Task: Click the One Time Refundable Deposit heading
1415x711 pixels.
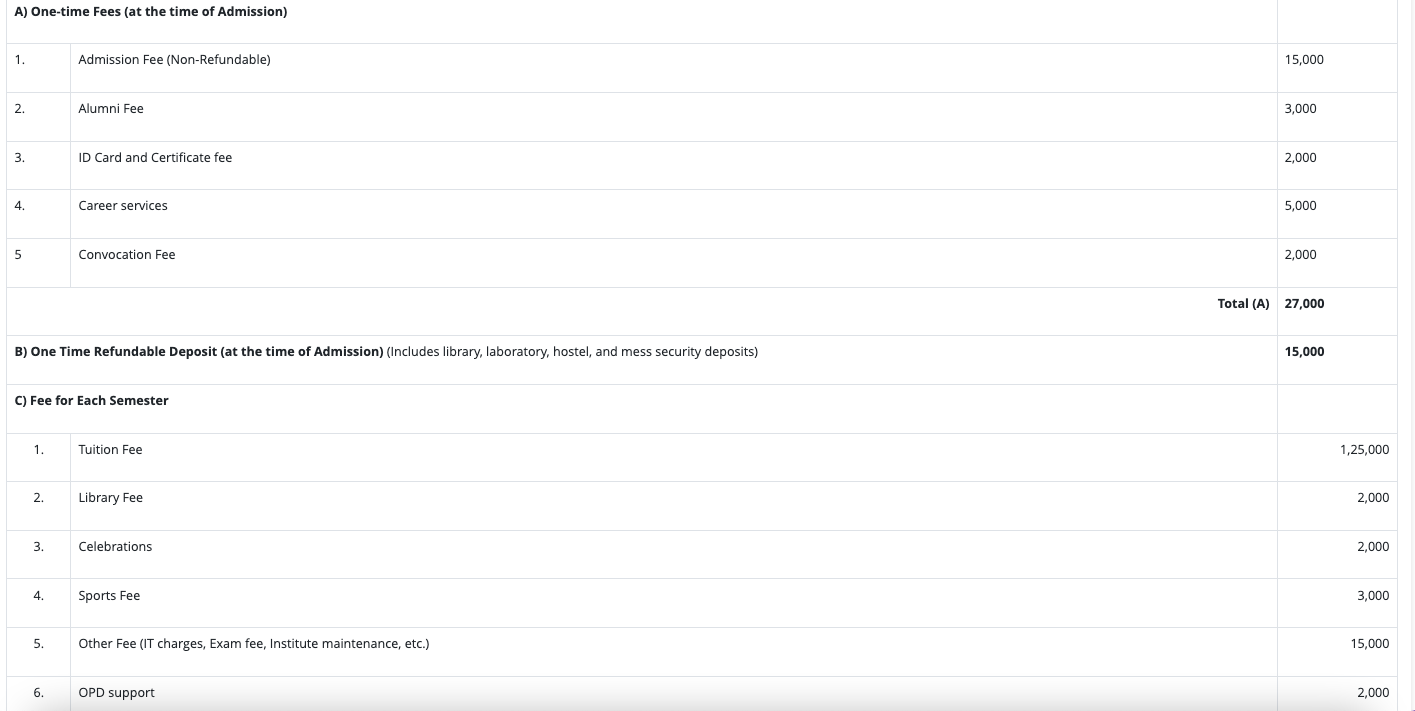Action: point(200,352)
